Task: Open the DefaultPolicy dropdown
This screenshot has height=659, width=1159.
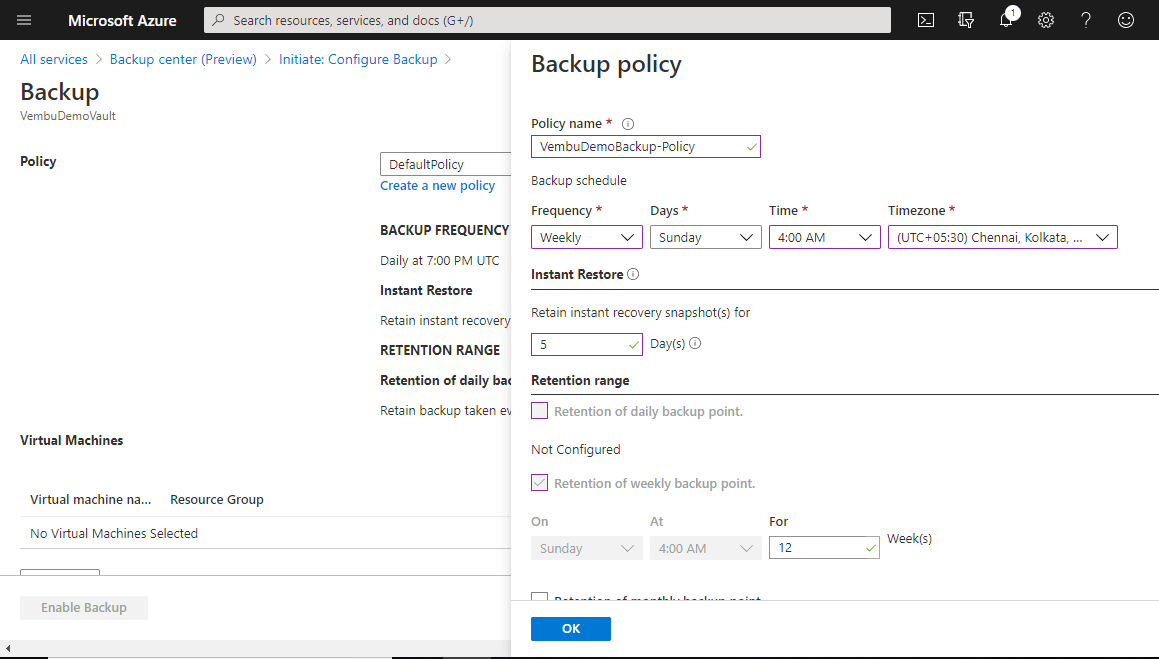Action: 445,164
